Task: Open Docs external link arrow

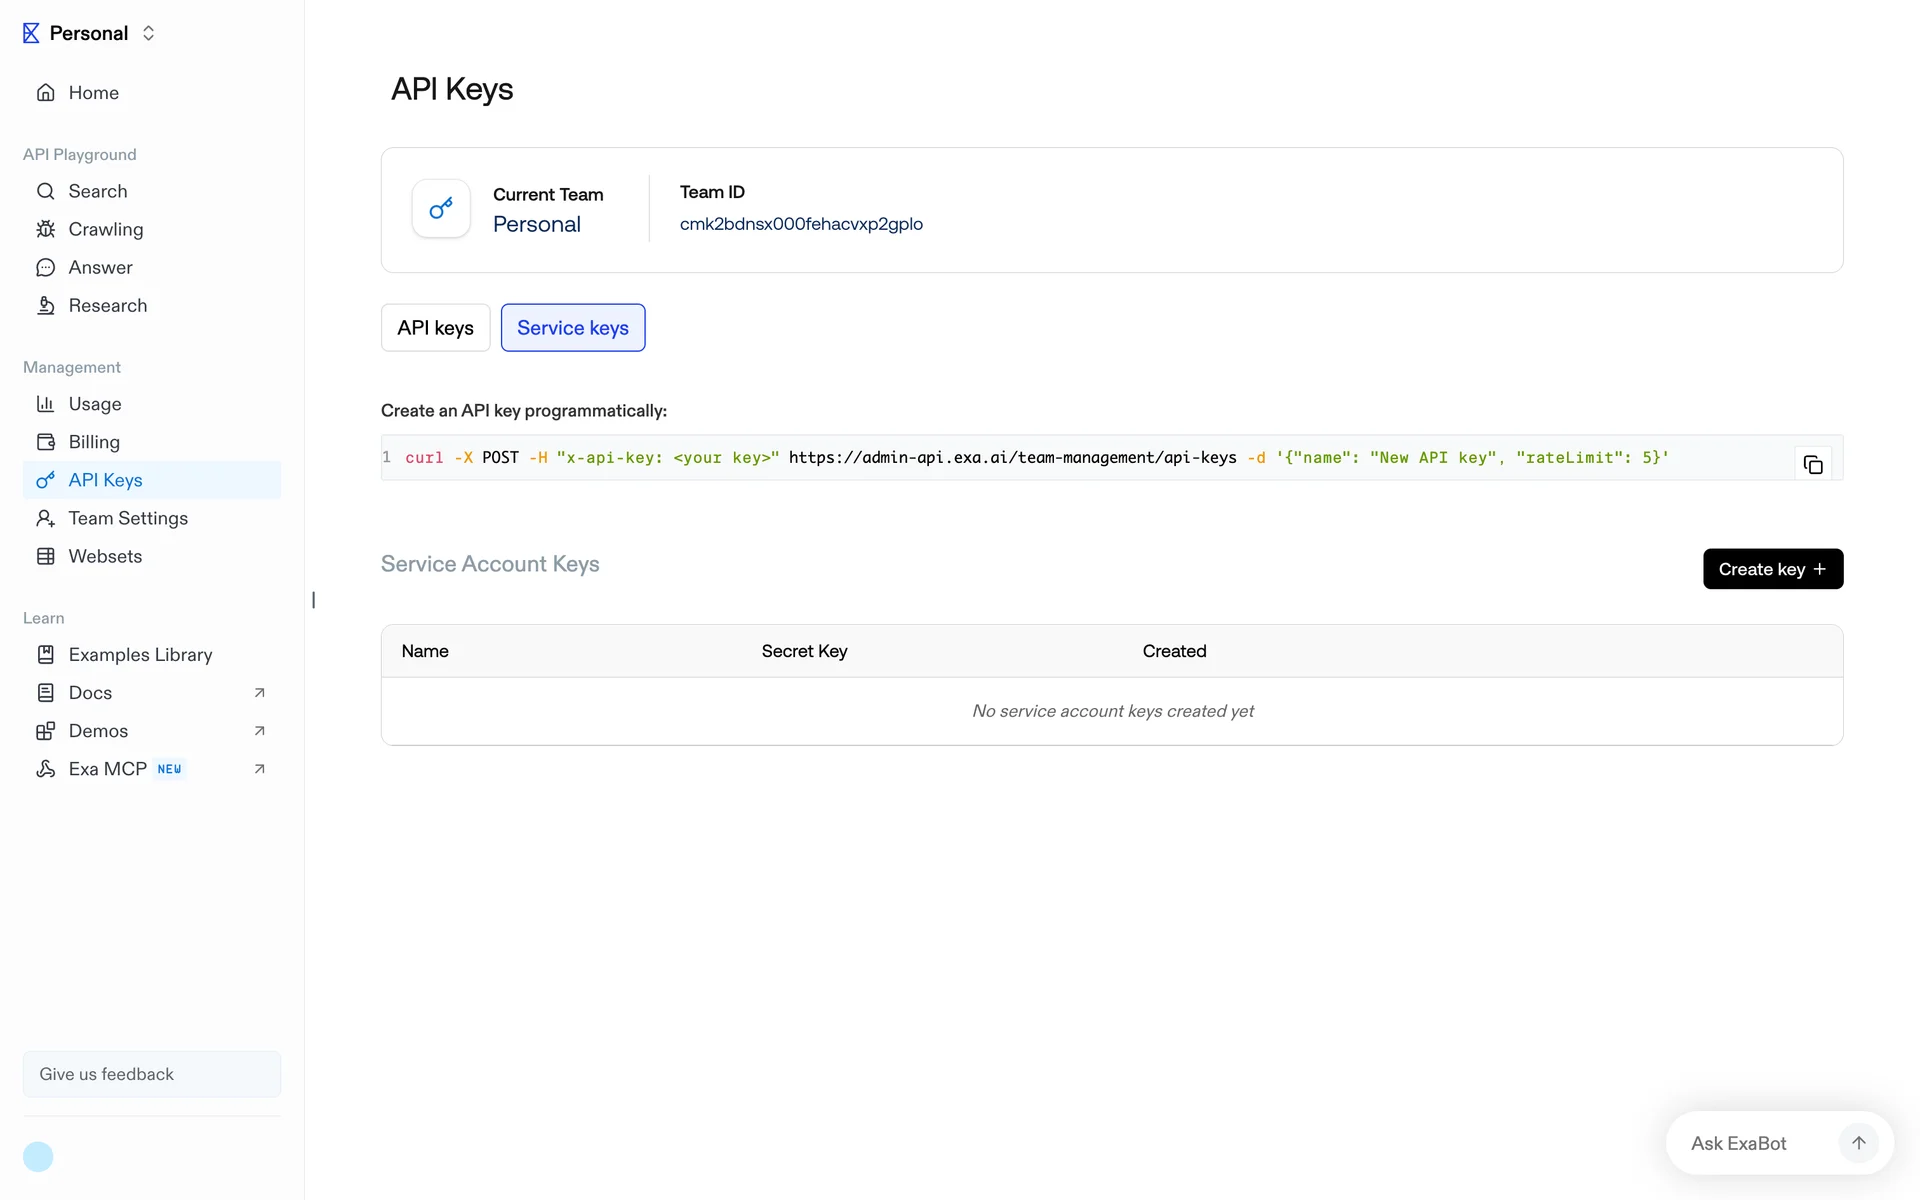Action: click(x=259, y=693)
